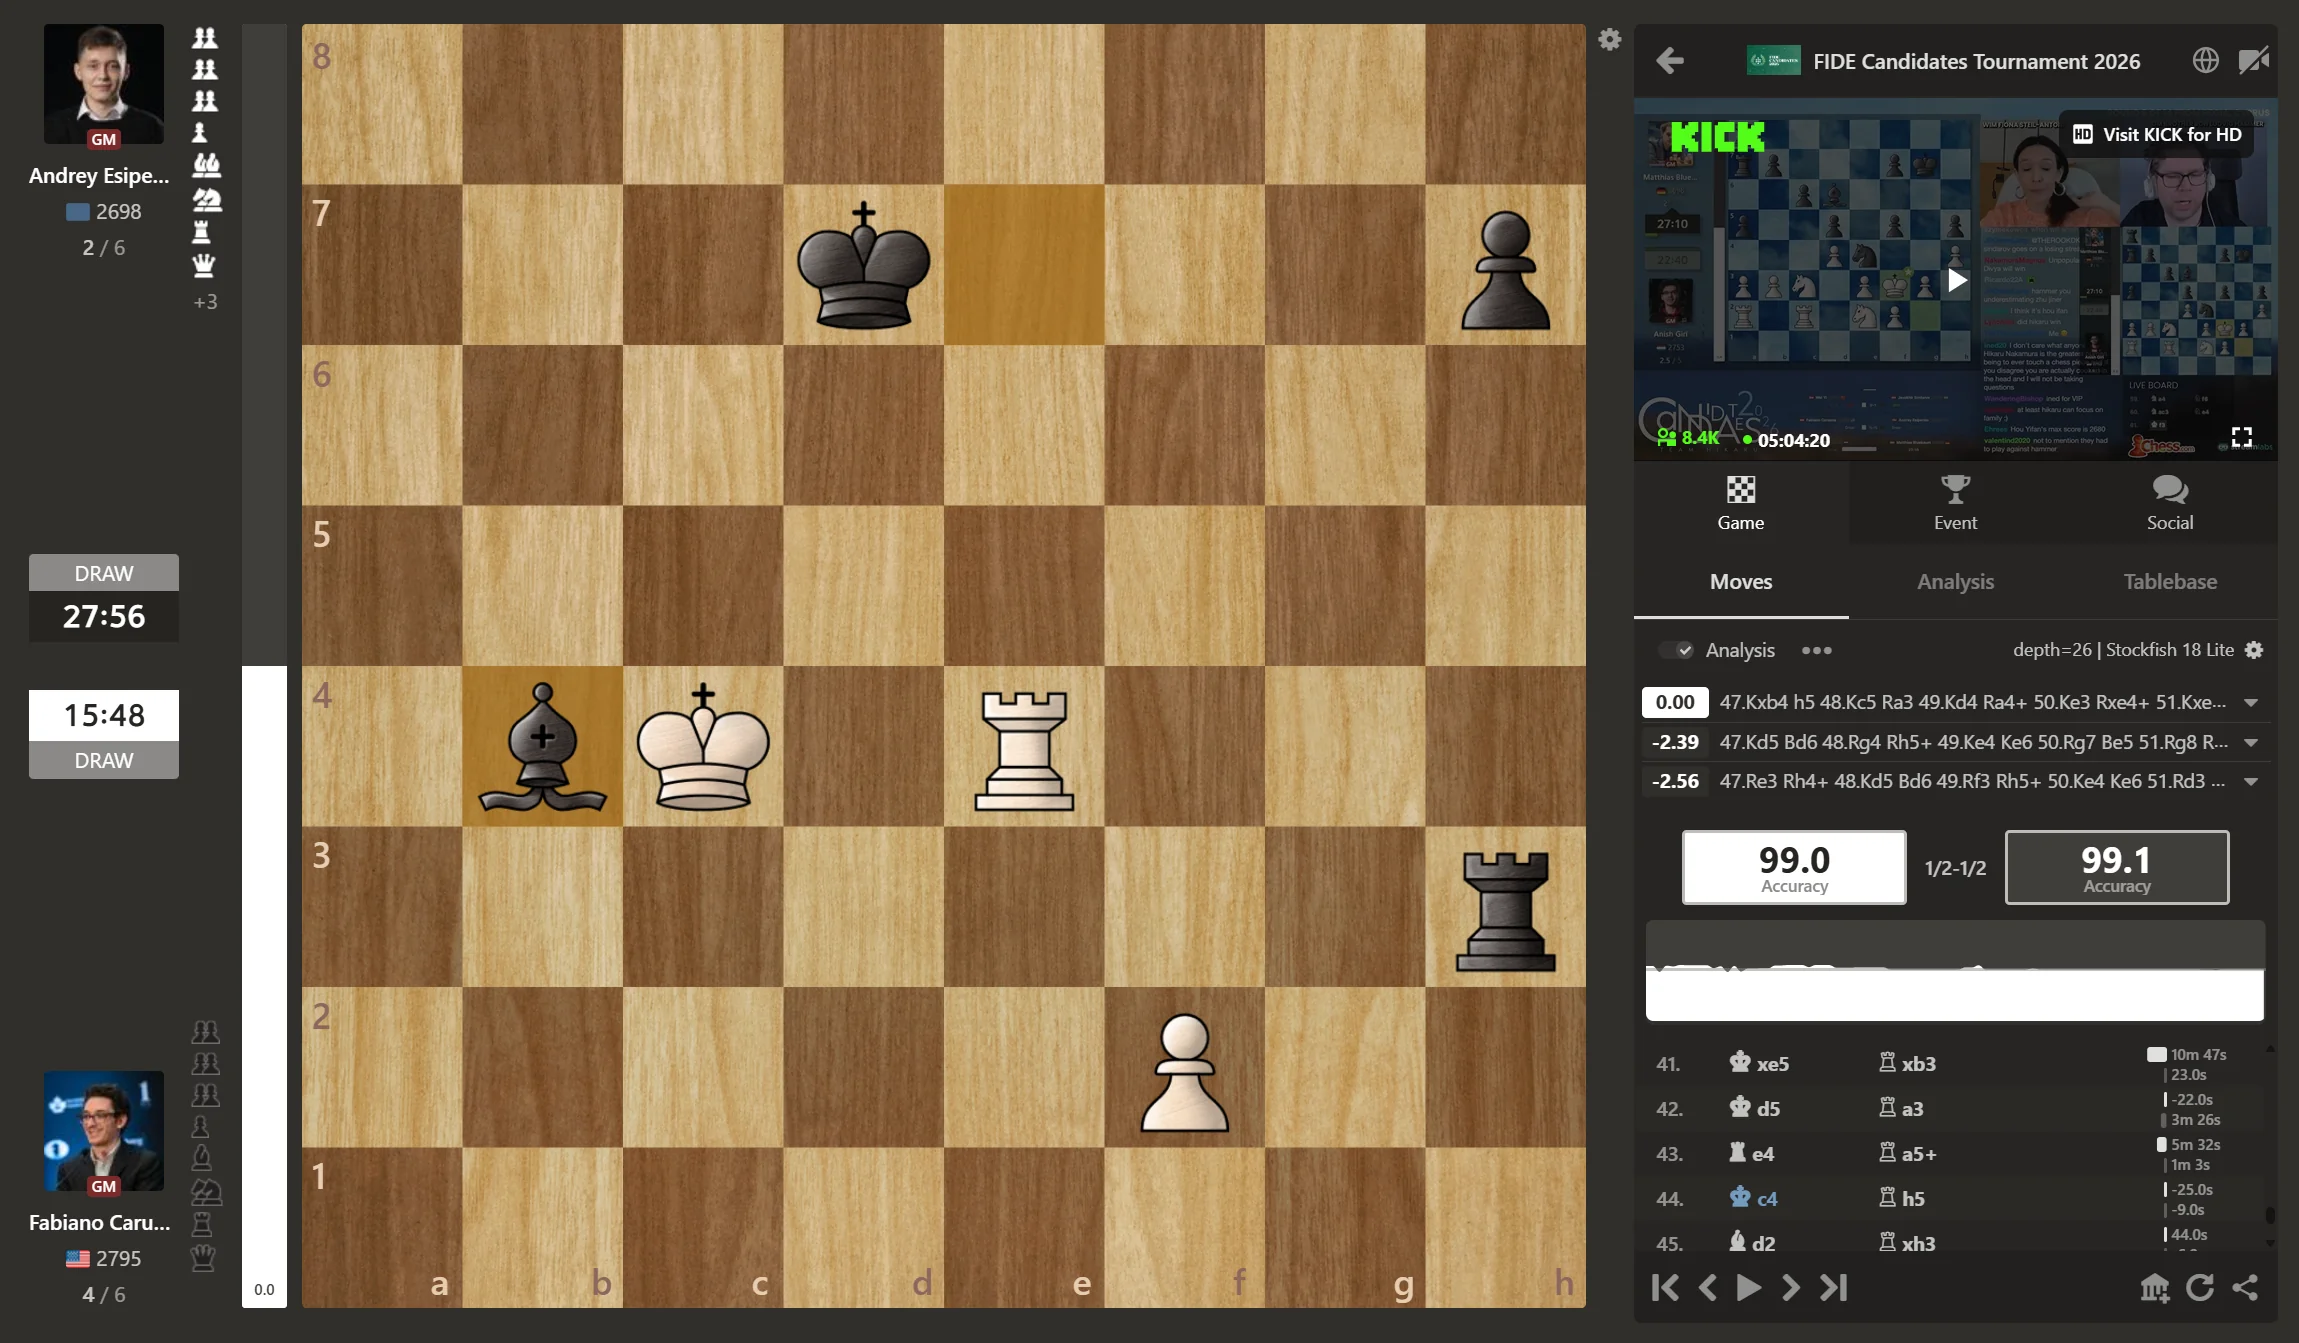The image size is (2299, 1343).
Task: Go back using the arrow beside tournament name
Action: [1669, 61]
